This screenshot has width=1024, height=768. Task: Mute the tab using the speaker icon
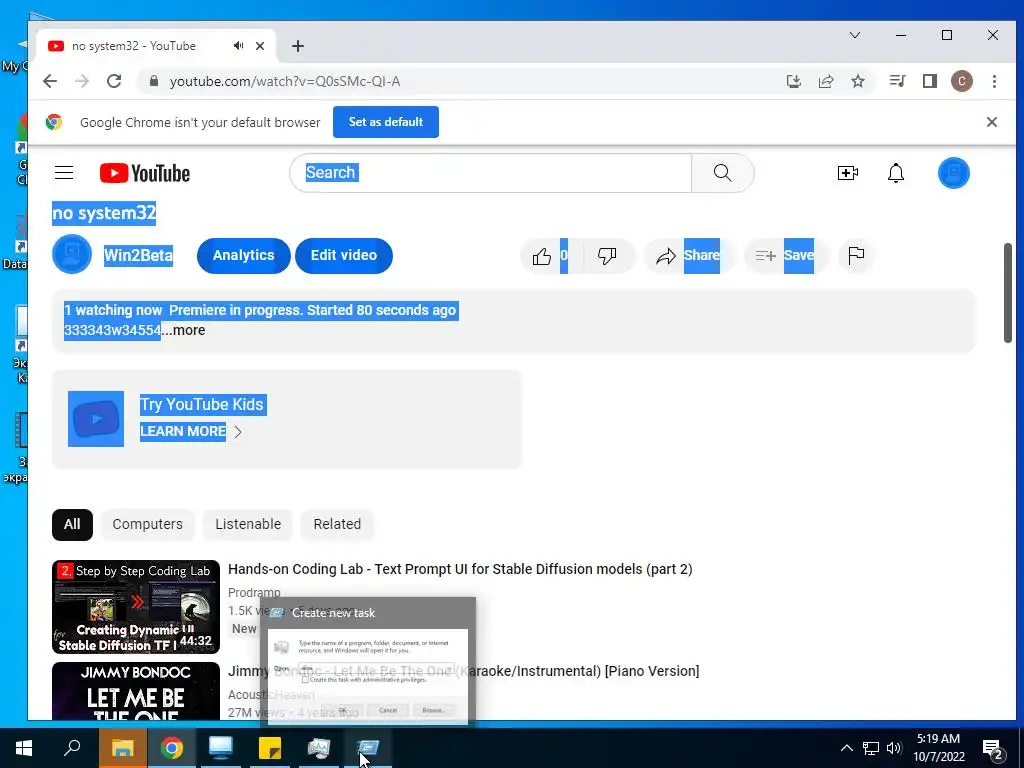tap(238, 46)
